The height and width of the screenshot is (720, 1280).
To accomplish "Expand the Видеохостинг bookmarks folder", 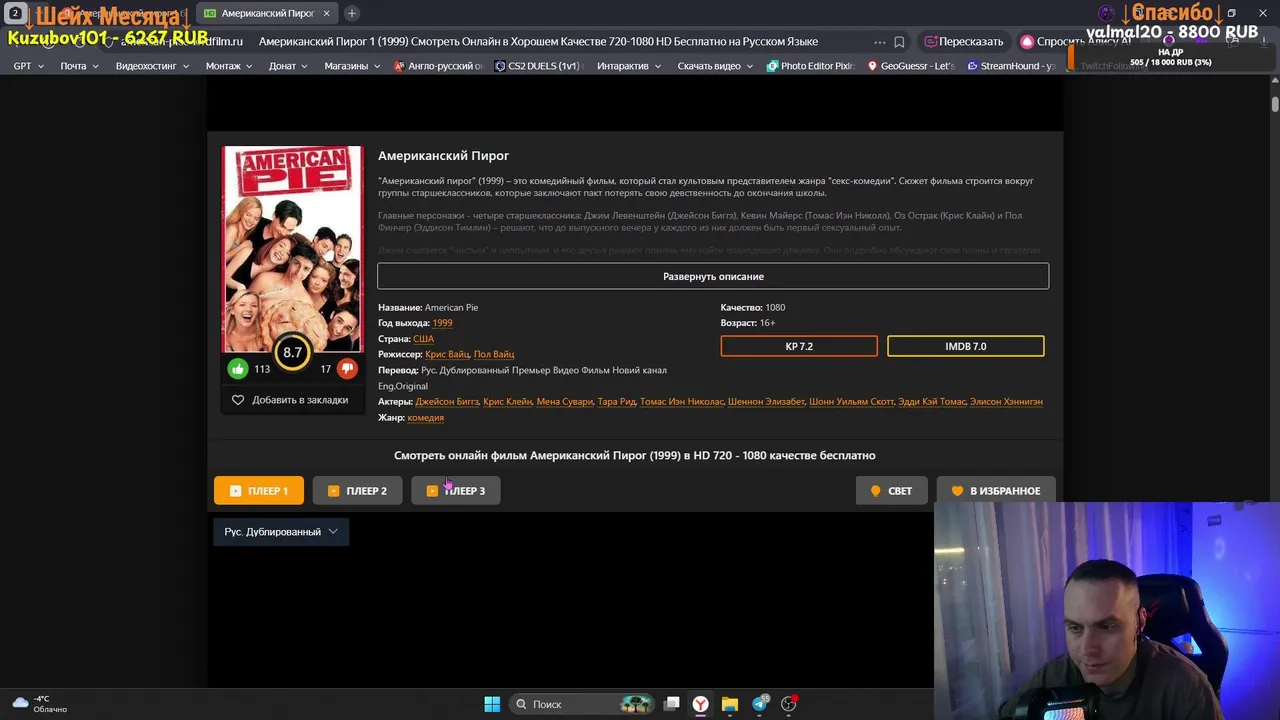I will (152, 66).
